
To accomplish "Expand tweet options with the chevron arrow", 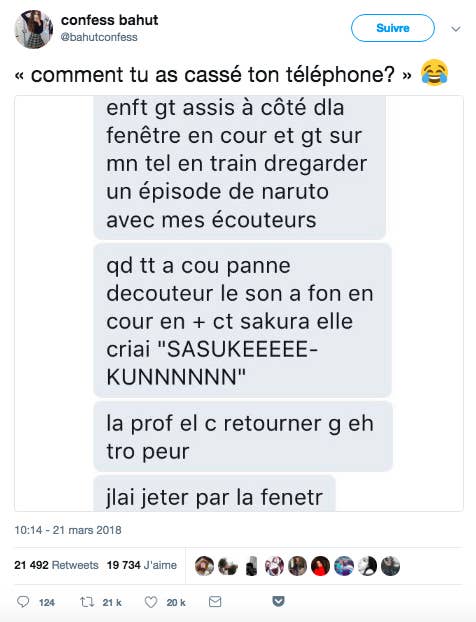I will pos(456,29).
